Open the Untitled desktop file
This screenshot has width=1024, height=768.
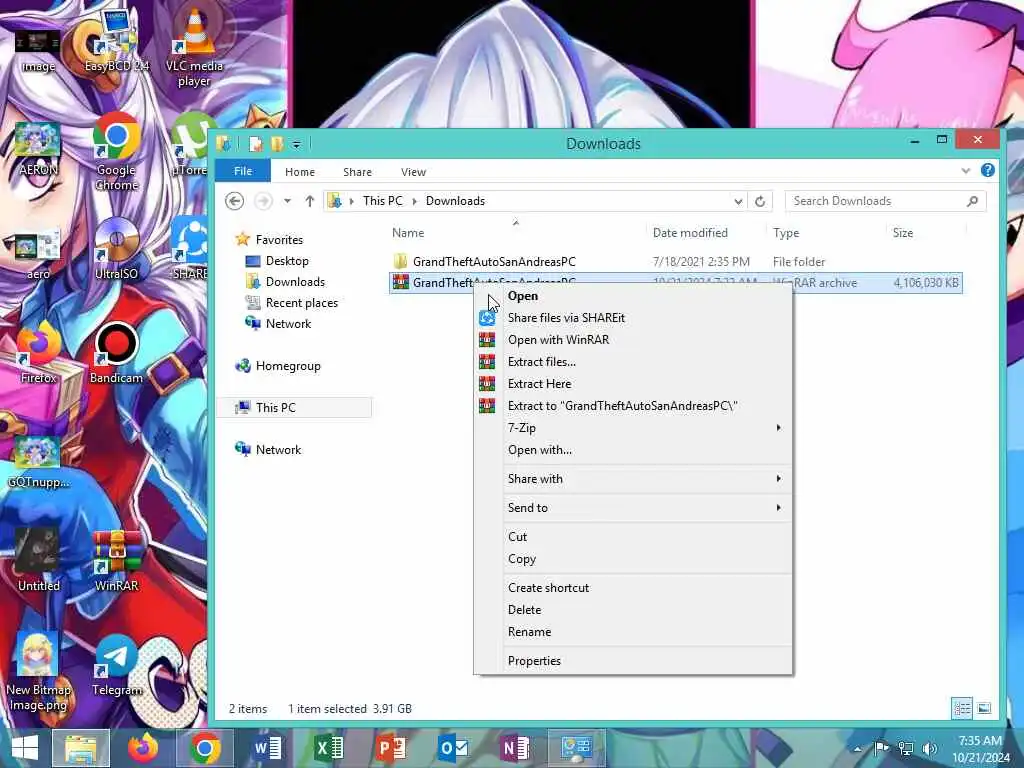38,560
